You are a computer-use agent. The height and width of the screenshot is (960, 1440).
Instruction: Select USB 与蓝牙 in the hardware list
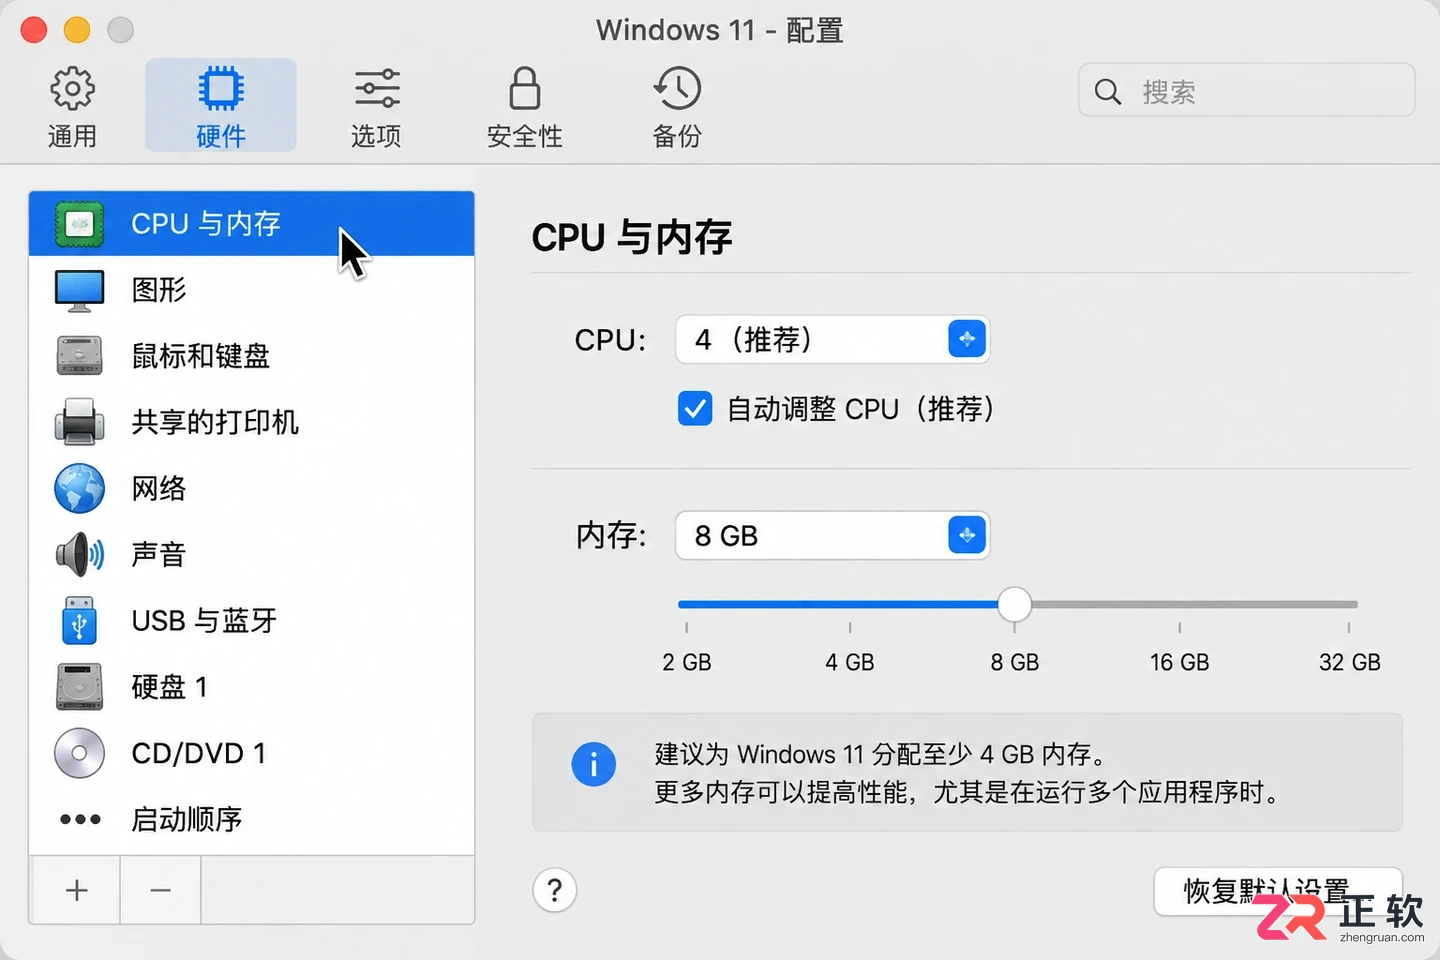tap(251, 620)
